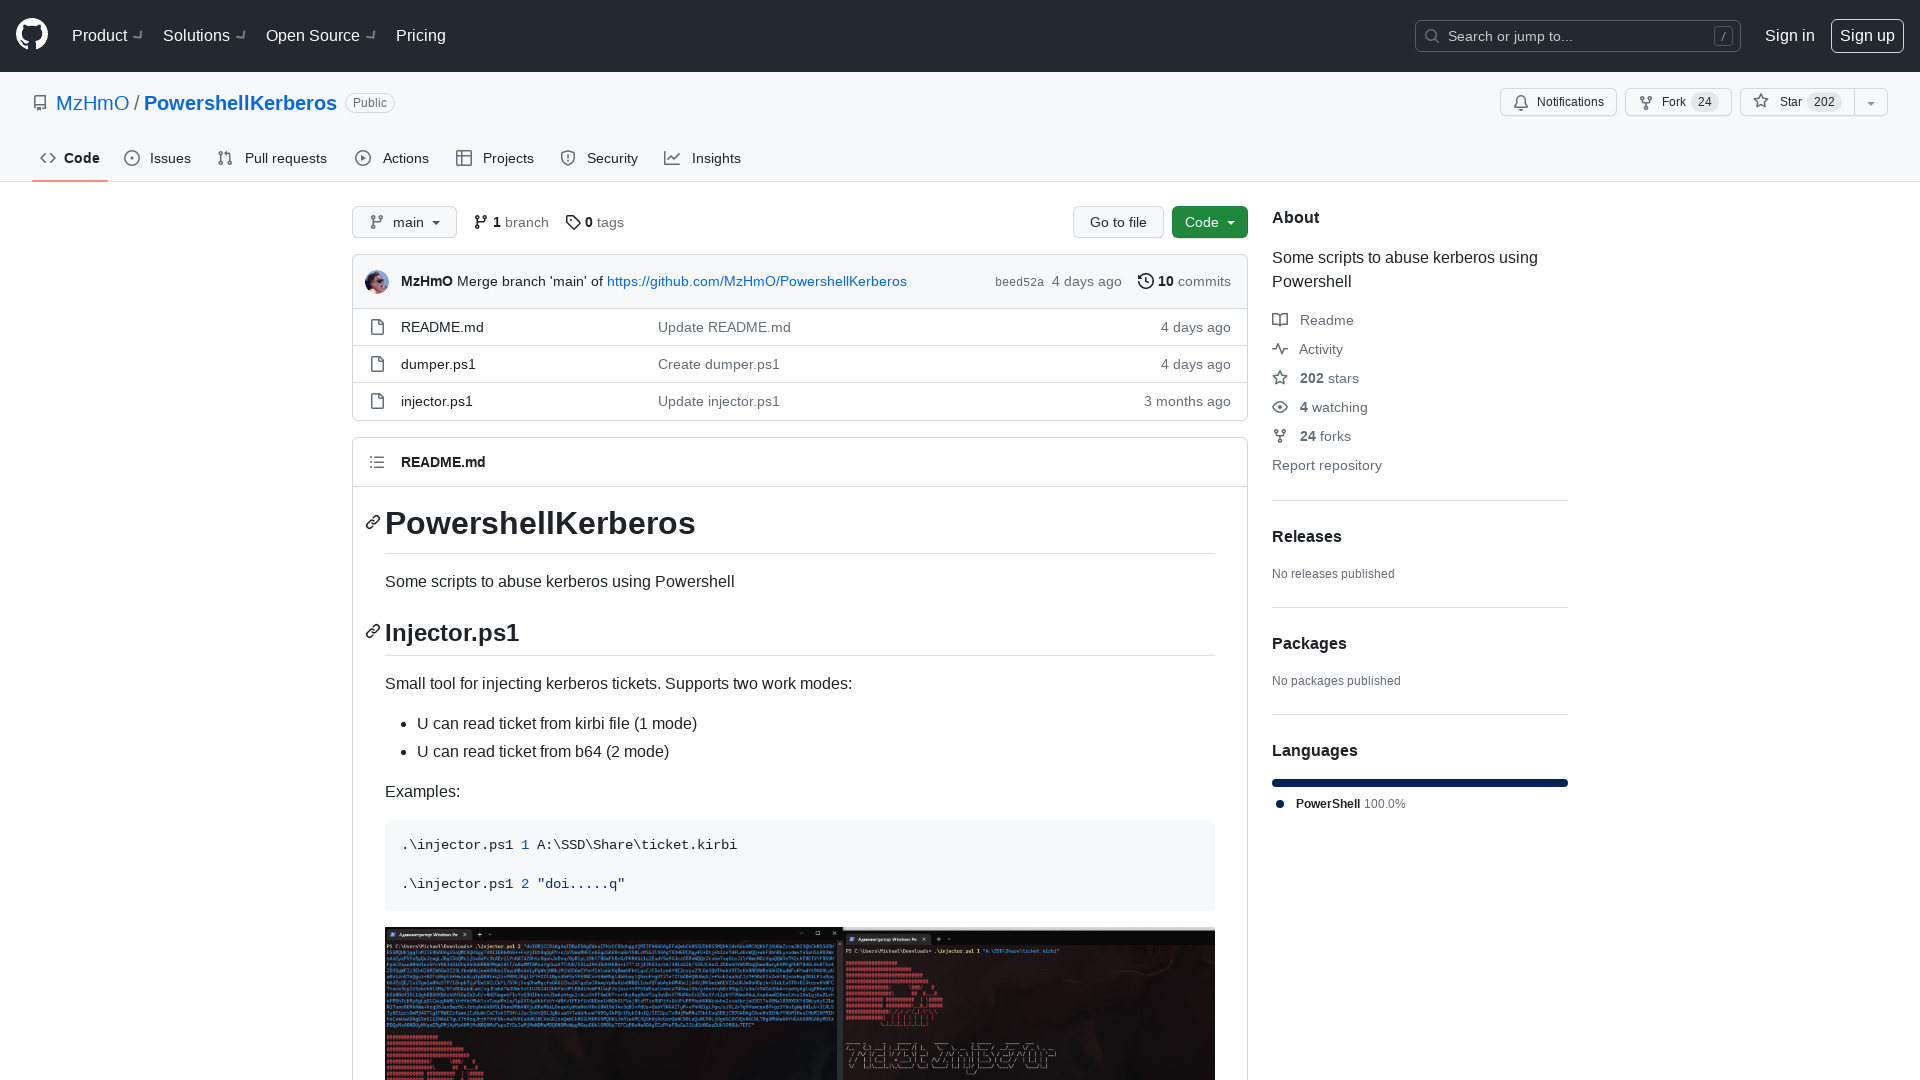Open the GitHub homepage logo
The image size is (1920, 1080).
(32, 35)
